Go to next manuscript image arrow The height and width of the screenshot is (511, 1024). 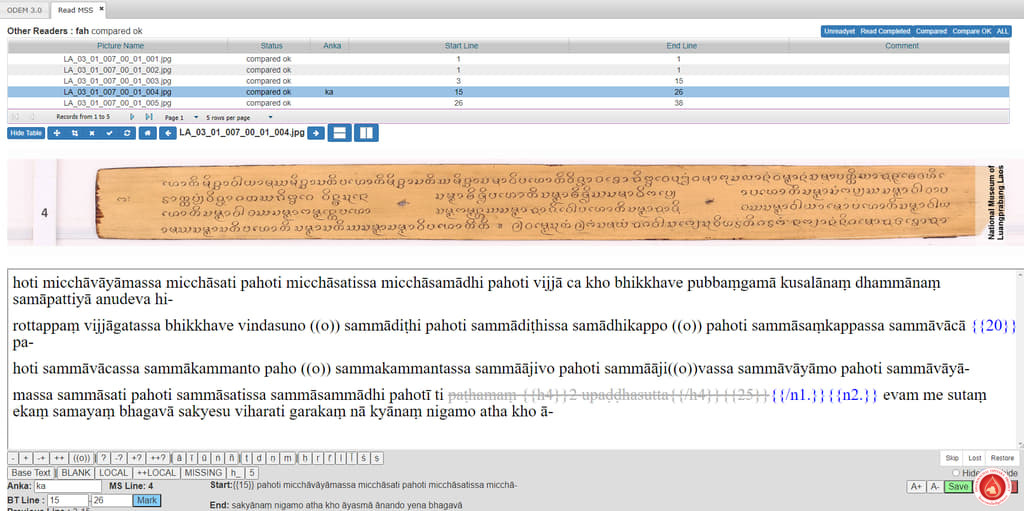316,133
